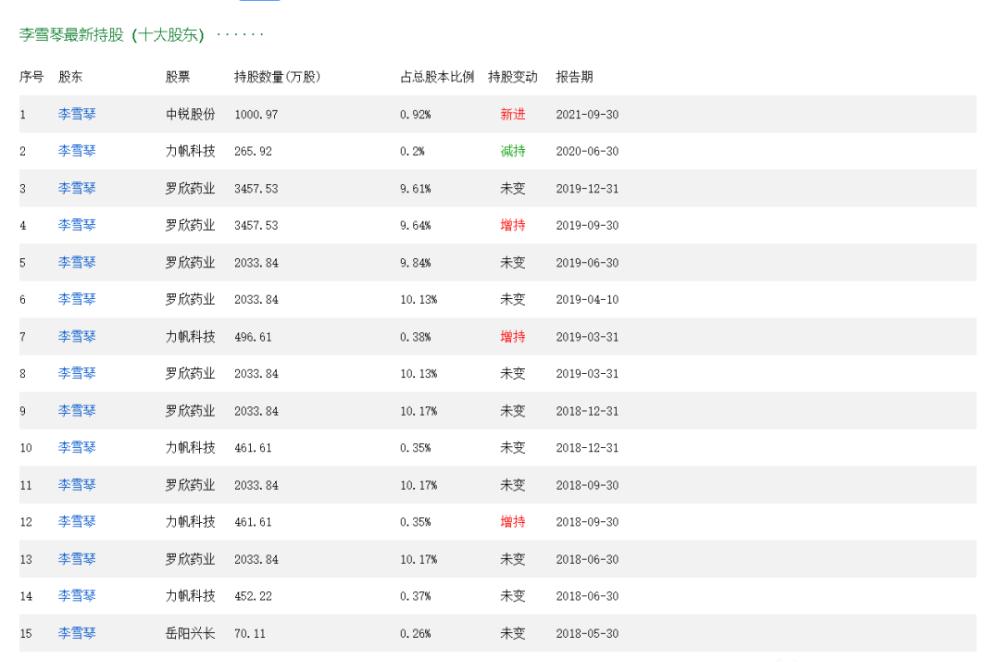This screenshot has width=1000, height=662.
Task: Open 李雪琴 link in row 9
Action: click(77, 411)
